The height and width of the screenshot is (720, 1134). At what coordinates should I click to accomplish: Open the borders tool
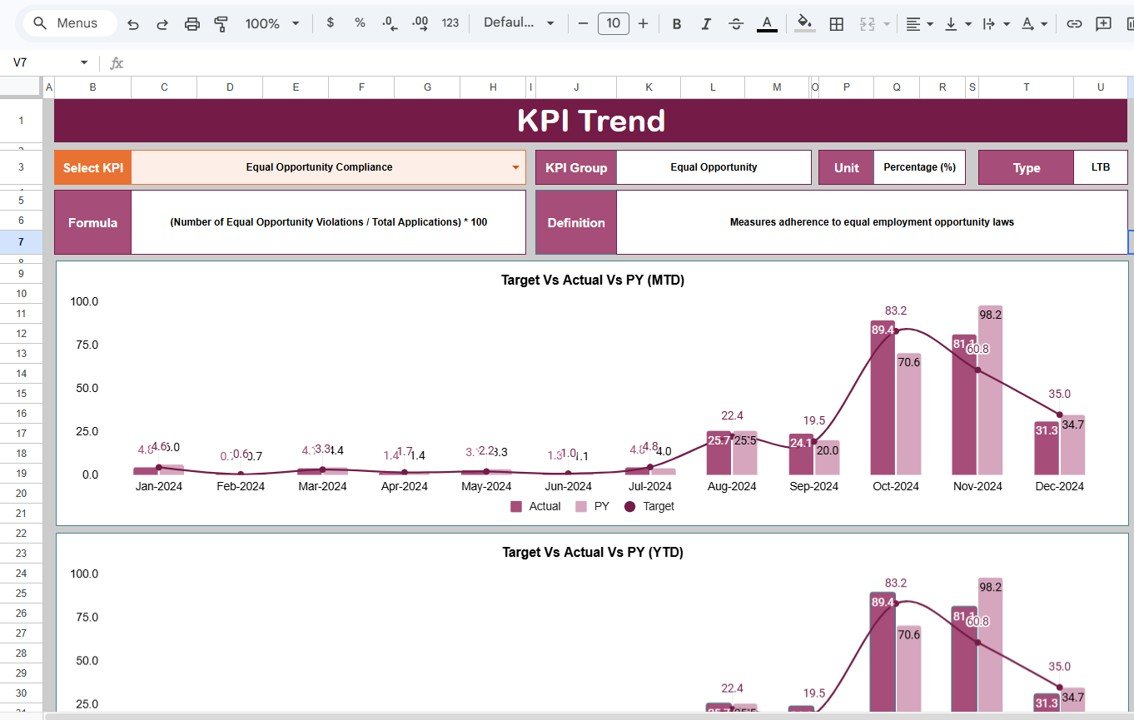(x=836, y=22)
